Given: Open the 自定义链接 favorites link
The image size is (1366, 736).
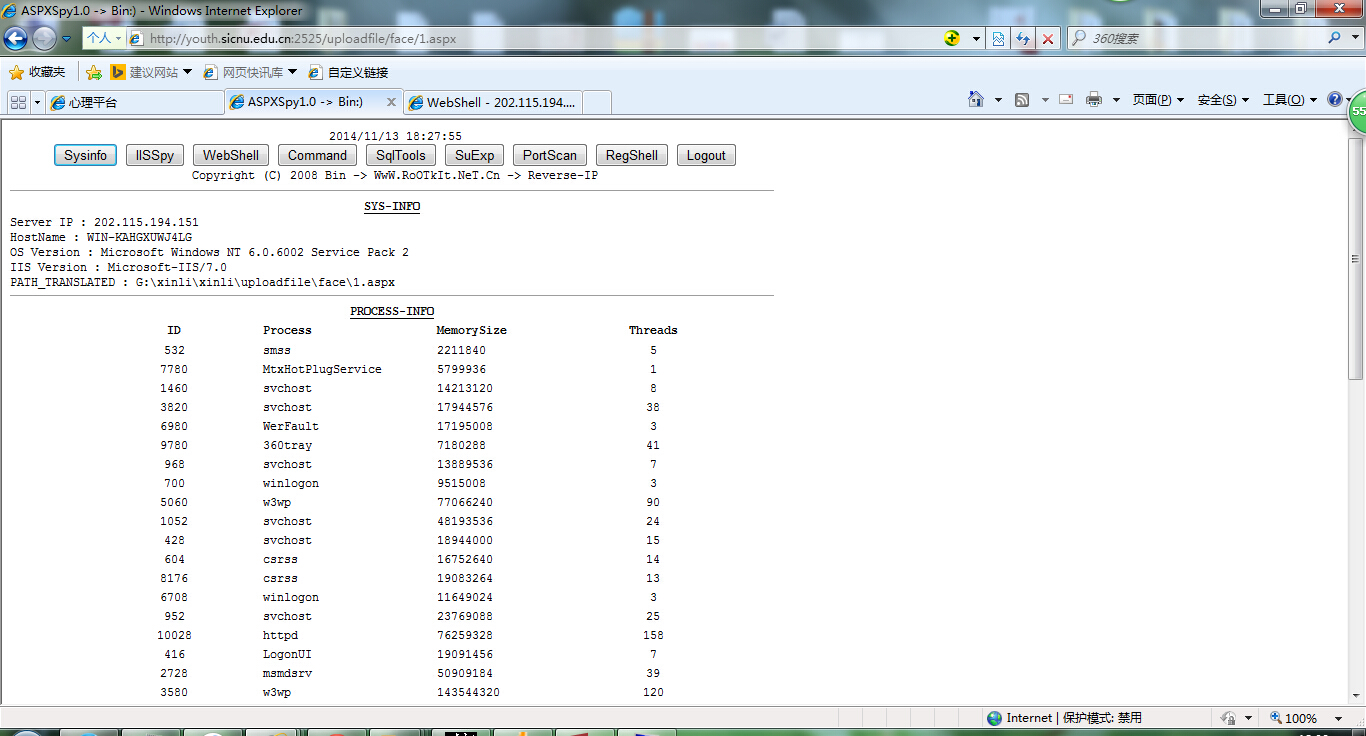Looking at the screenshot, I should point(348,72).
